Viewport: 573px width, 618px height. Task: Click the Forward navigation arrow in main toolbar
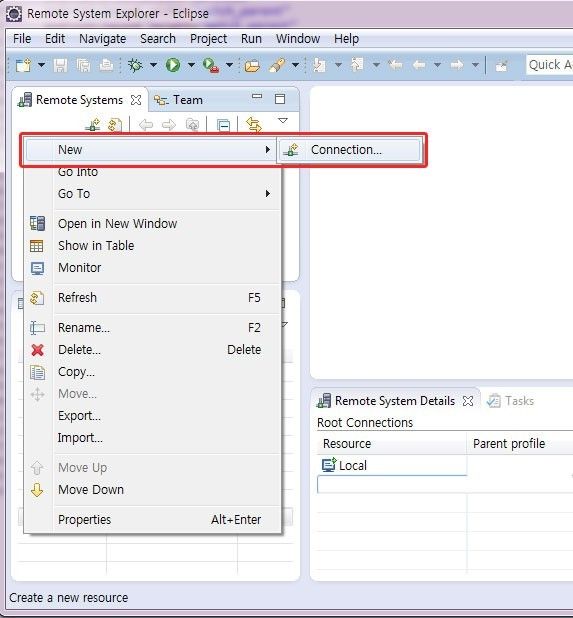[x=457, y=65]
